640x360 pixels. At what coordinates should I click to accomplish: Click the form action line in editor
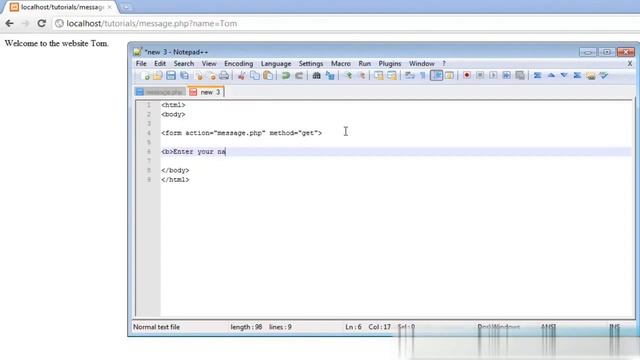[x=241, y=133]
